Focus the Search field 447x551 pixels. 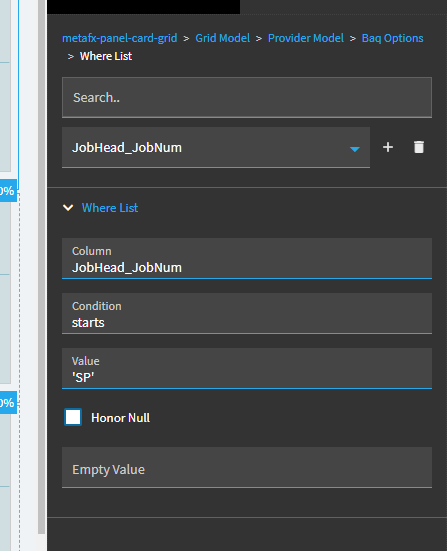(x=247, y=97)
